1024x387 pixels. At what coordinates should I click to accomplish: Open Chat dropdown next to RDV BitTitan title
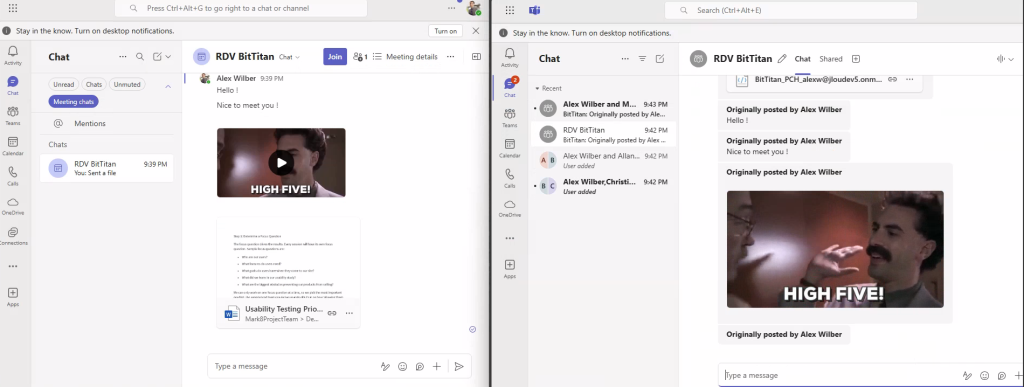coord(289,57)
